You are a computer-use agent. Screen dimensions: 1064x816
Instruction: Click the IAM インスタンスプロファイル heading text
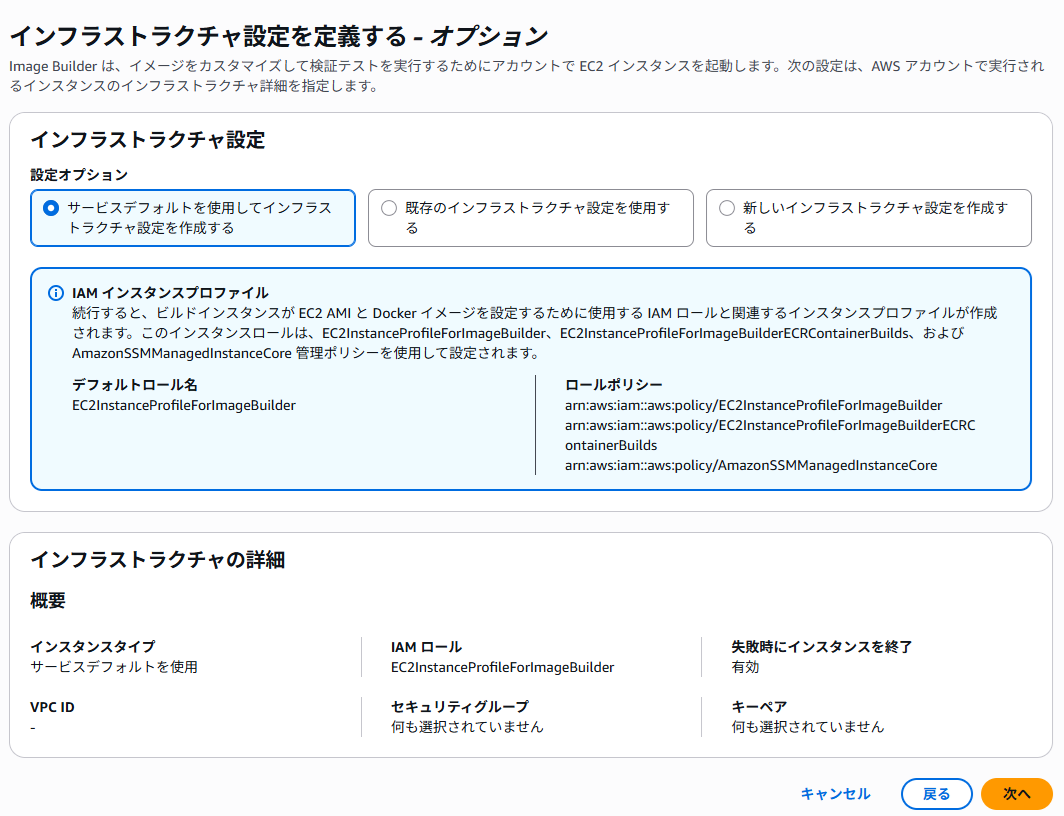[170, 293]
